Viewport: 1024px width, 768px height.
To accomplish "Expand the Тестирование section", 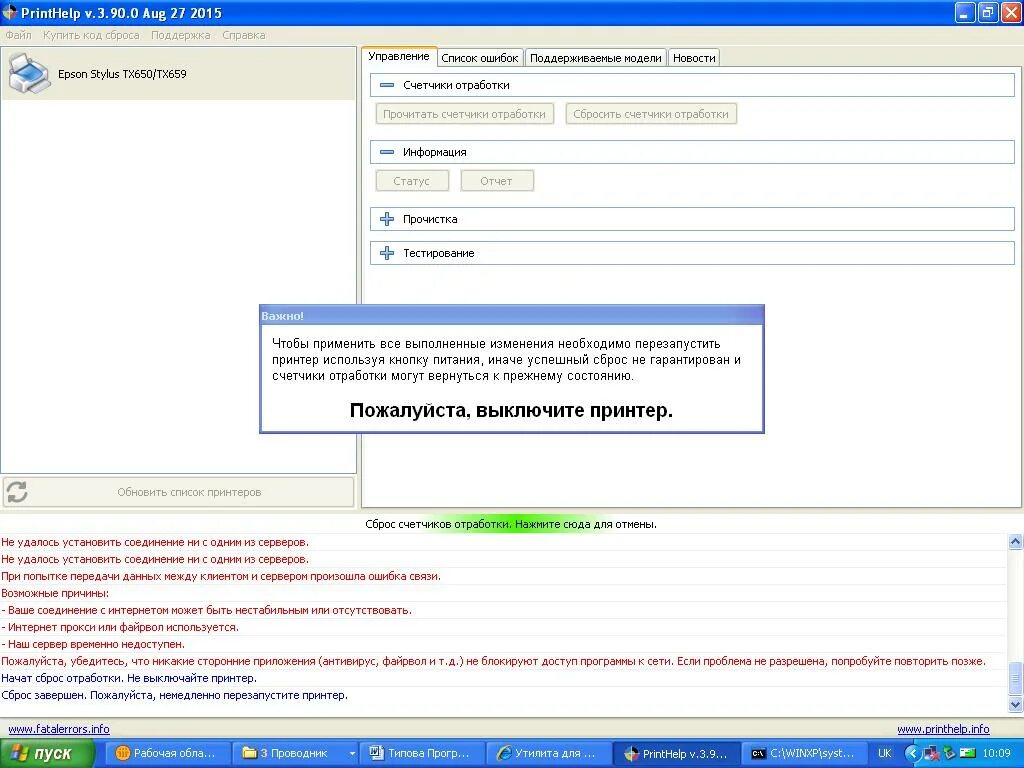I will (387, 253).
